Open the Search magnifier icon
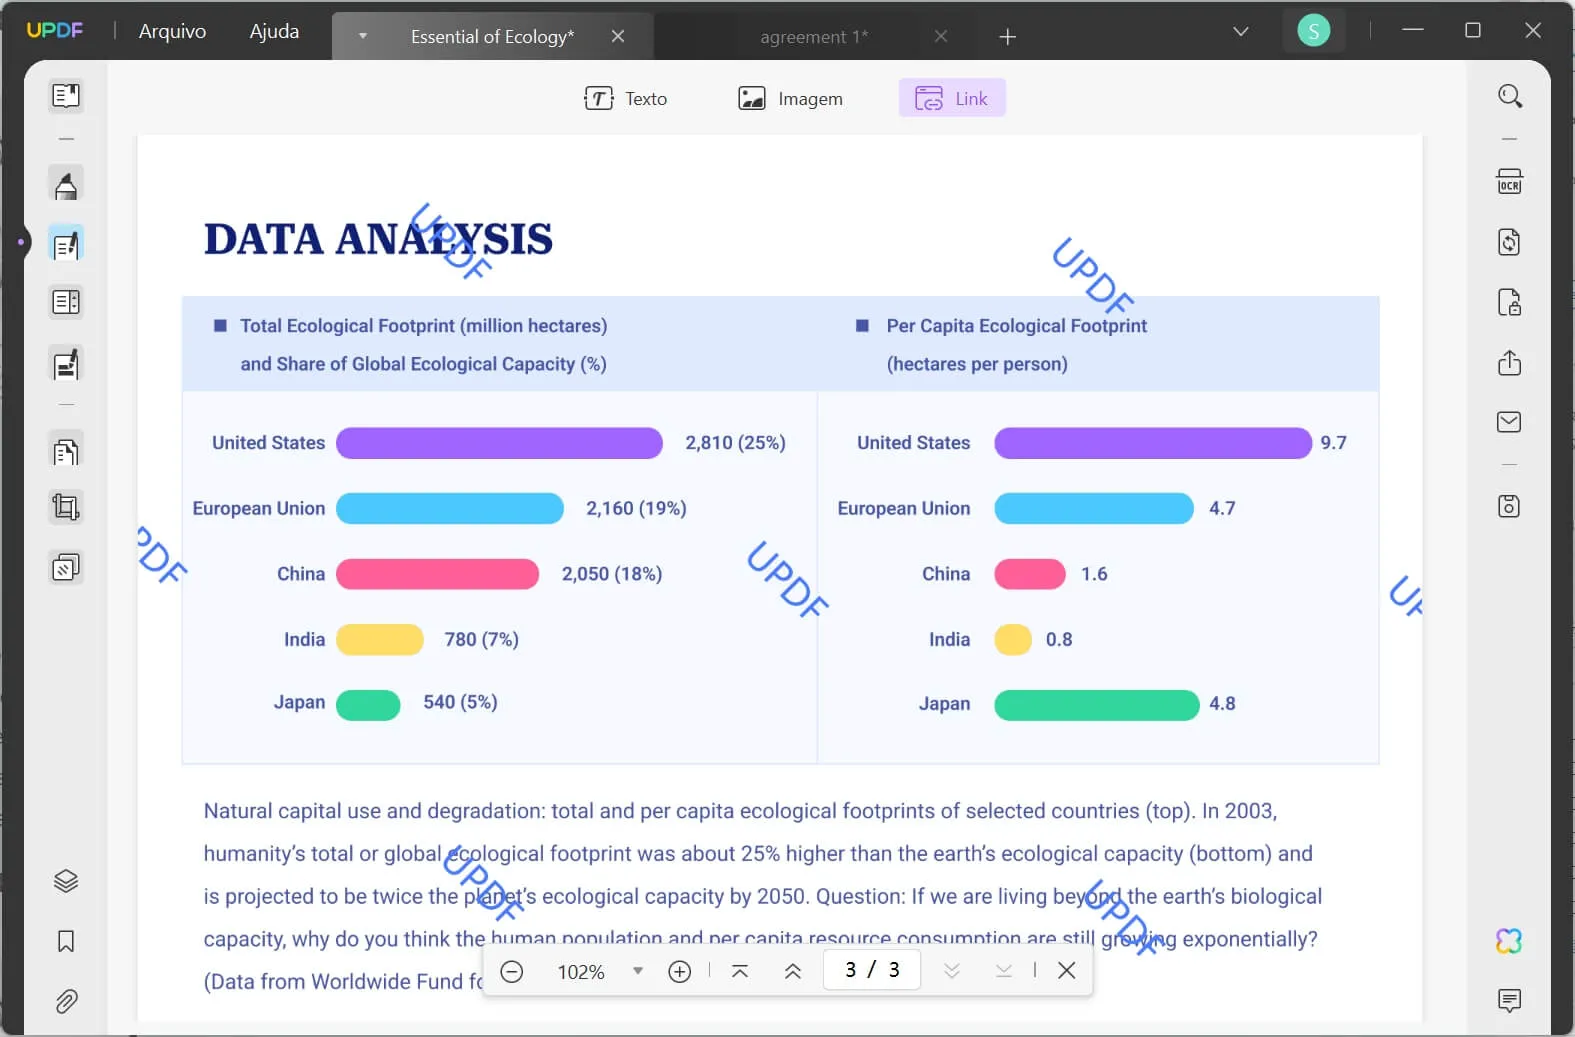 (1510, 96)
